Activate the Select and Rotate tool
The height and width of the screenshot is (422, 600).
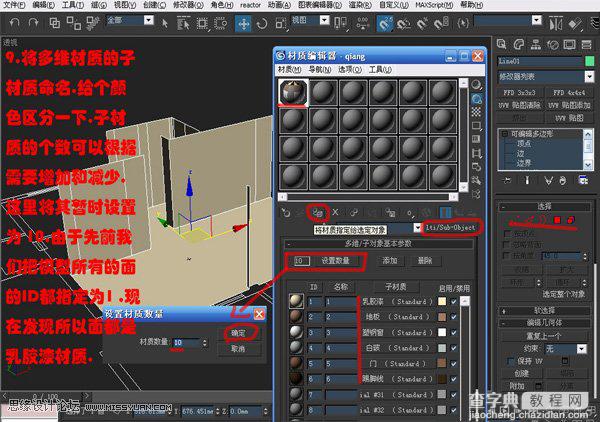point(262,24)
